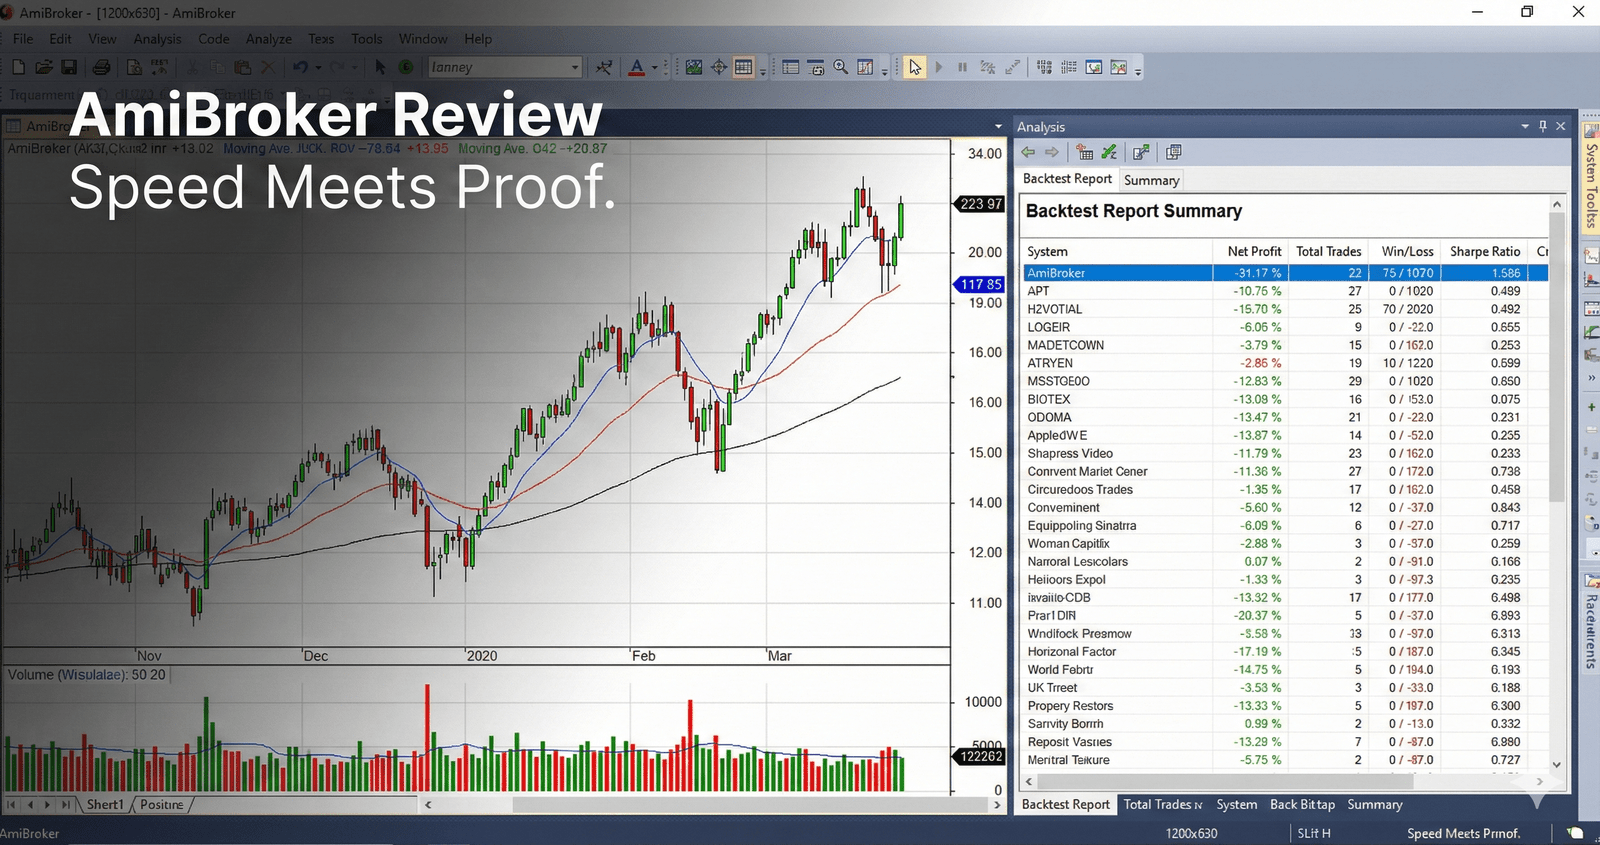Screen dimensions: 1600x845
Task: Click the scissors cut icon
Action: (x=192, y=67)
